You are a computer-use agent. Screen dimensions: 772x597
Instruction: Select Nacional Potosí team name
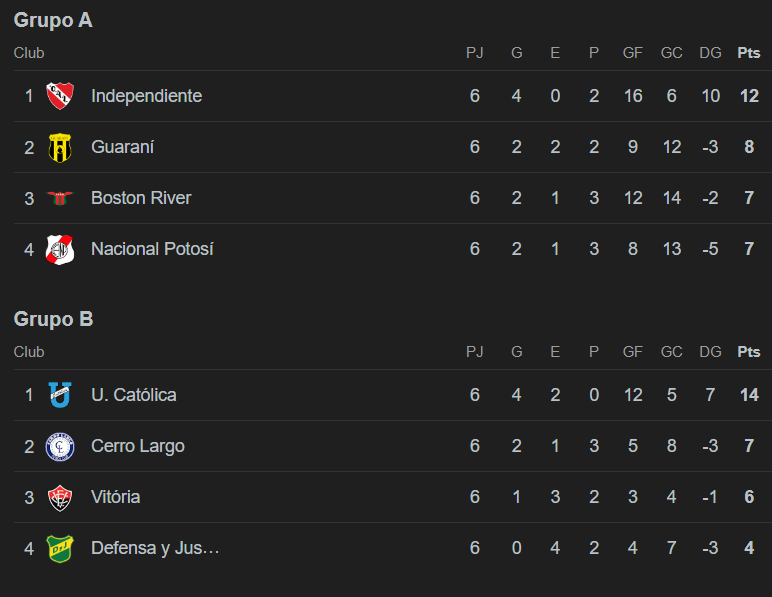[x=153, y=249]
